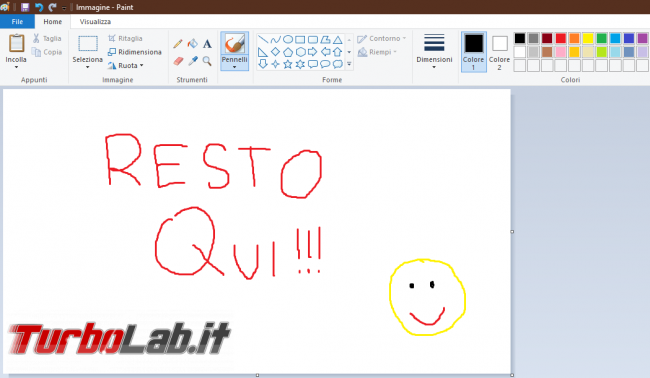Expand the Pennelli brushes dropdown arrow
This screenshot has height=378, width=650.
pos(235,67)
